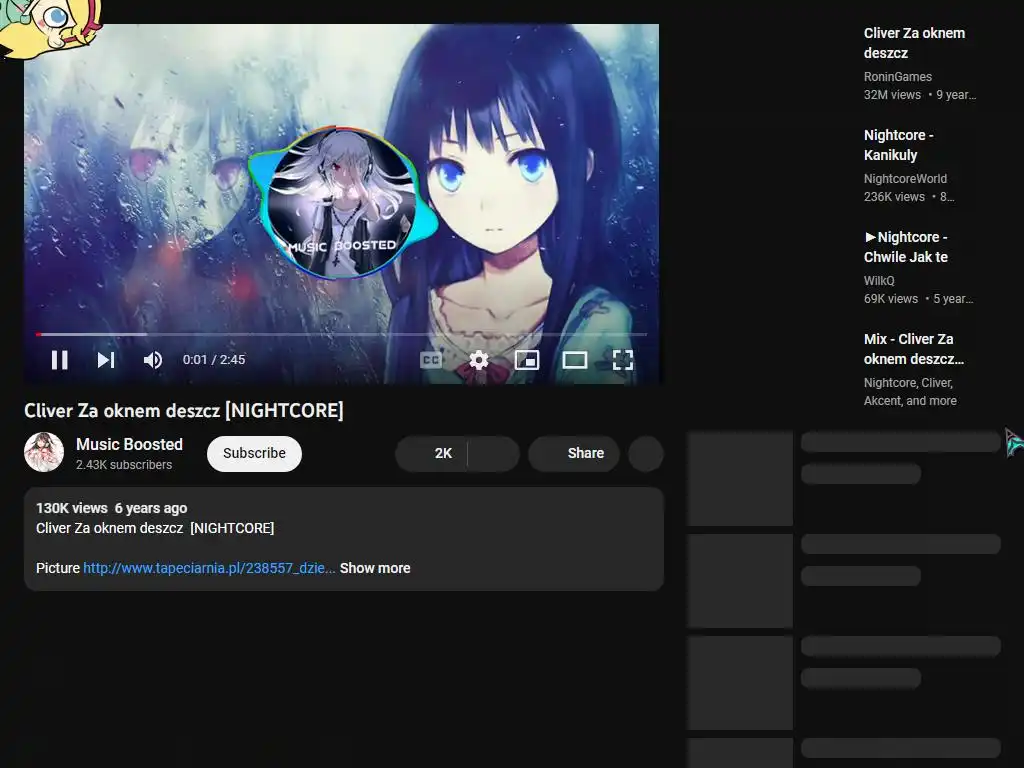Dislike the video

coord(494,453)
